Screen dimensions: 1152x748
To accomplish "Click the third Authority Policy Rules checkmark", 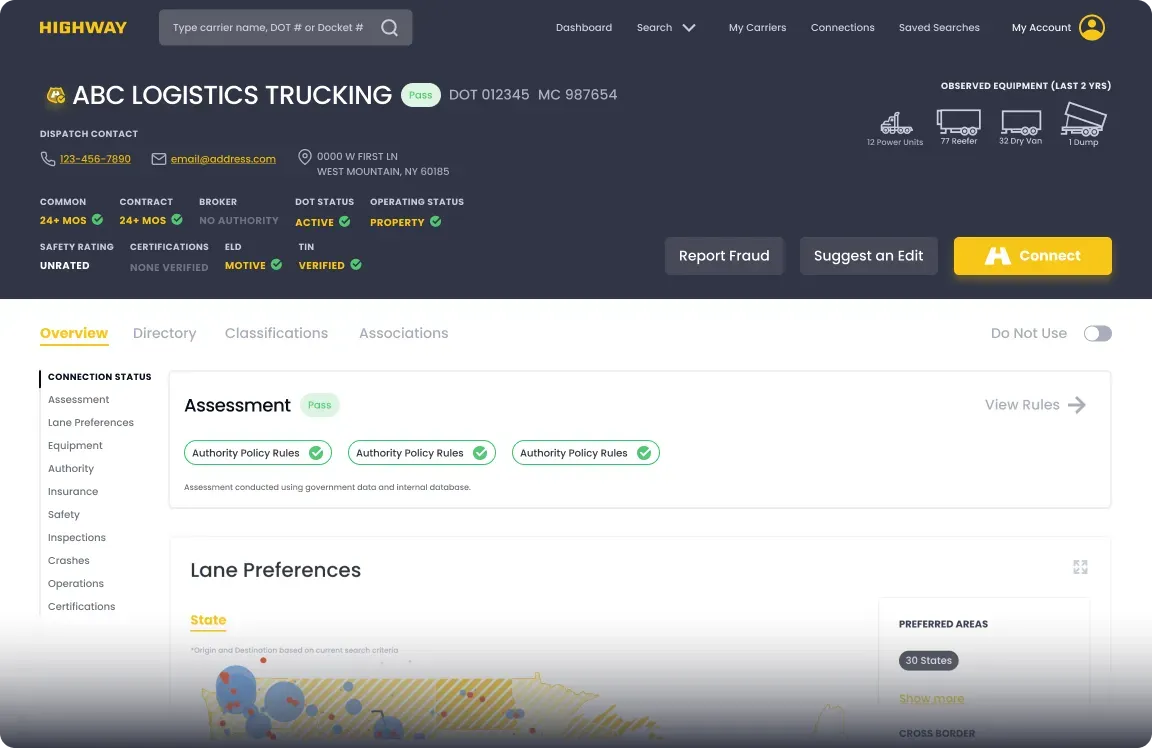I will point(644,453).
